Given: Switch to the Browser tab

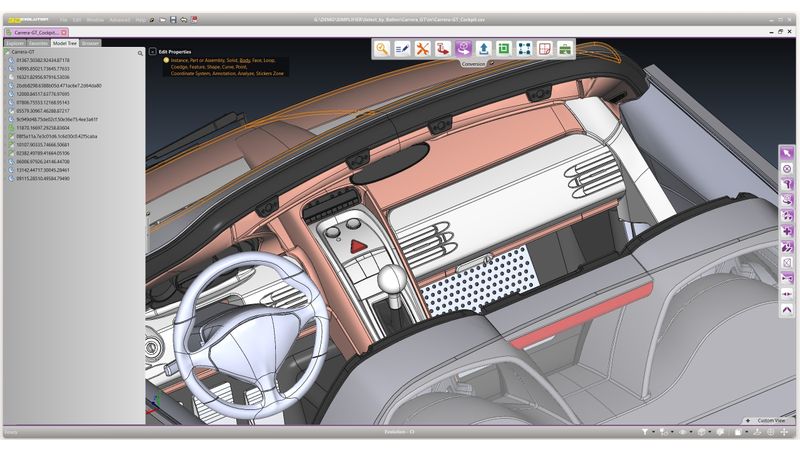Looking at the screenshot, I should coord(90,43).
